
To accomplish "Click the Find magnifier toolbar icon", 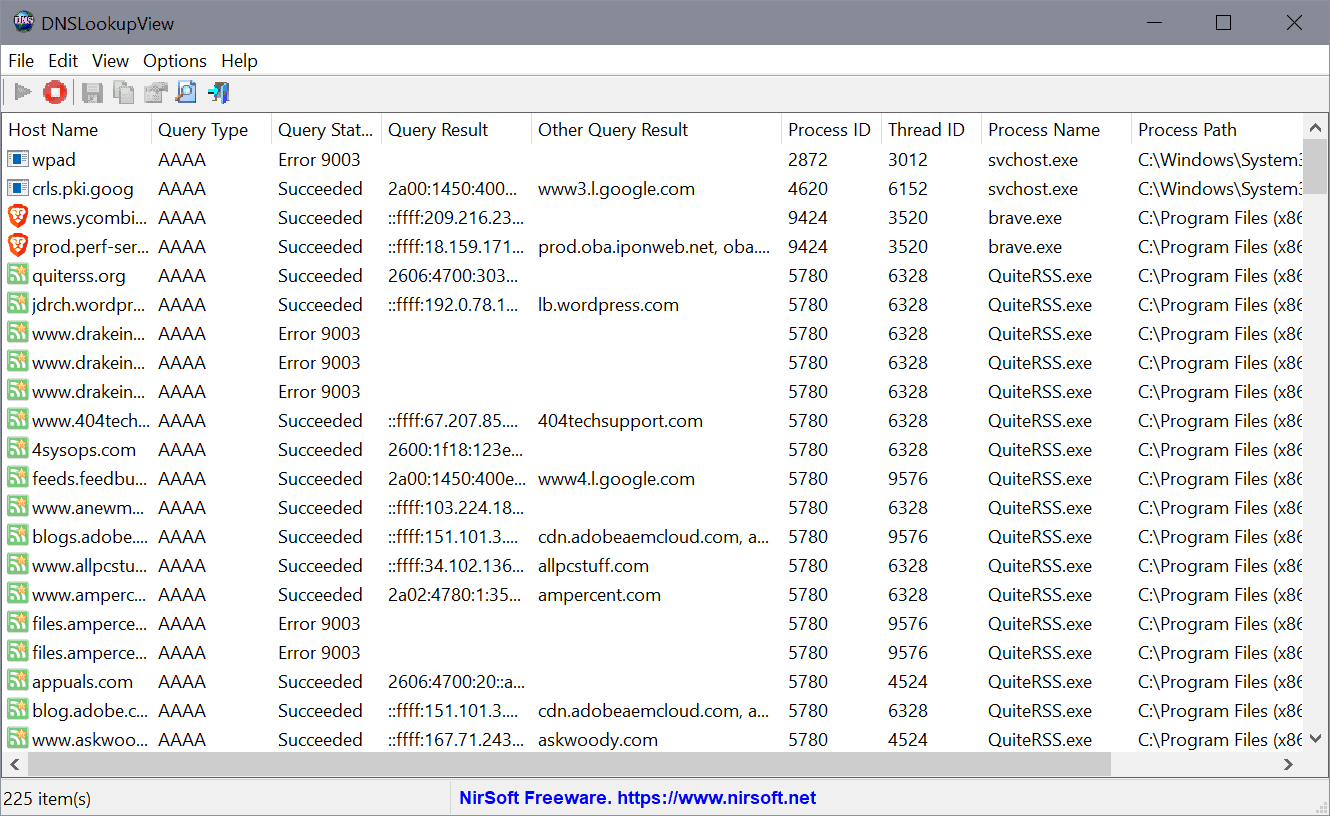I will tap(186, 93).
